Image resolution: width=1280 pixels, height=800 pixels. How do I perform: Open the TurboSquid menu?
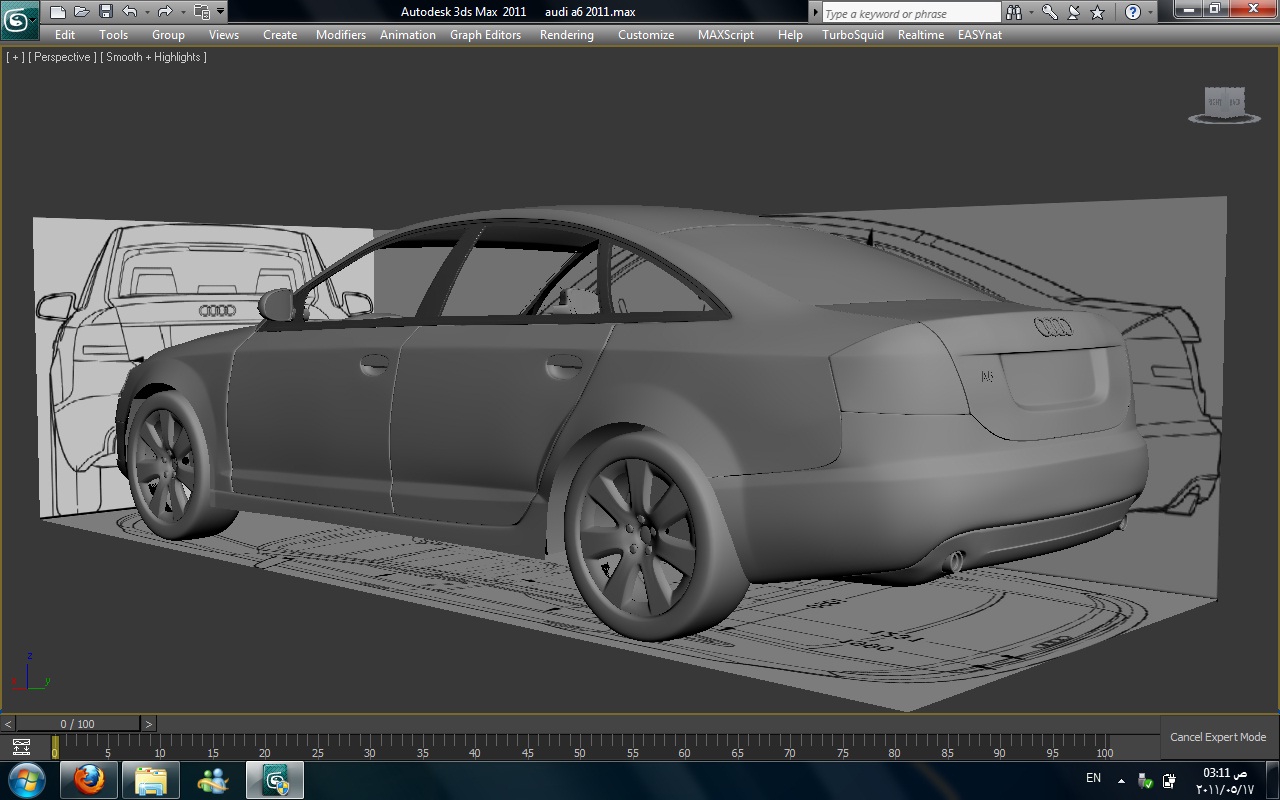tap(853, 34)
